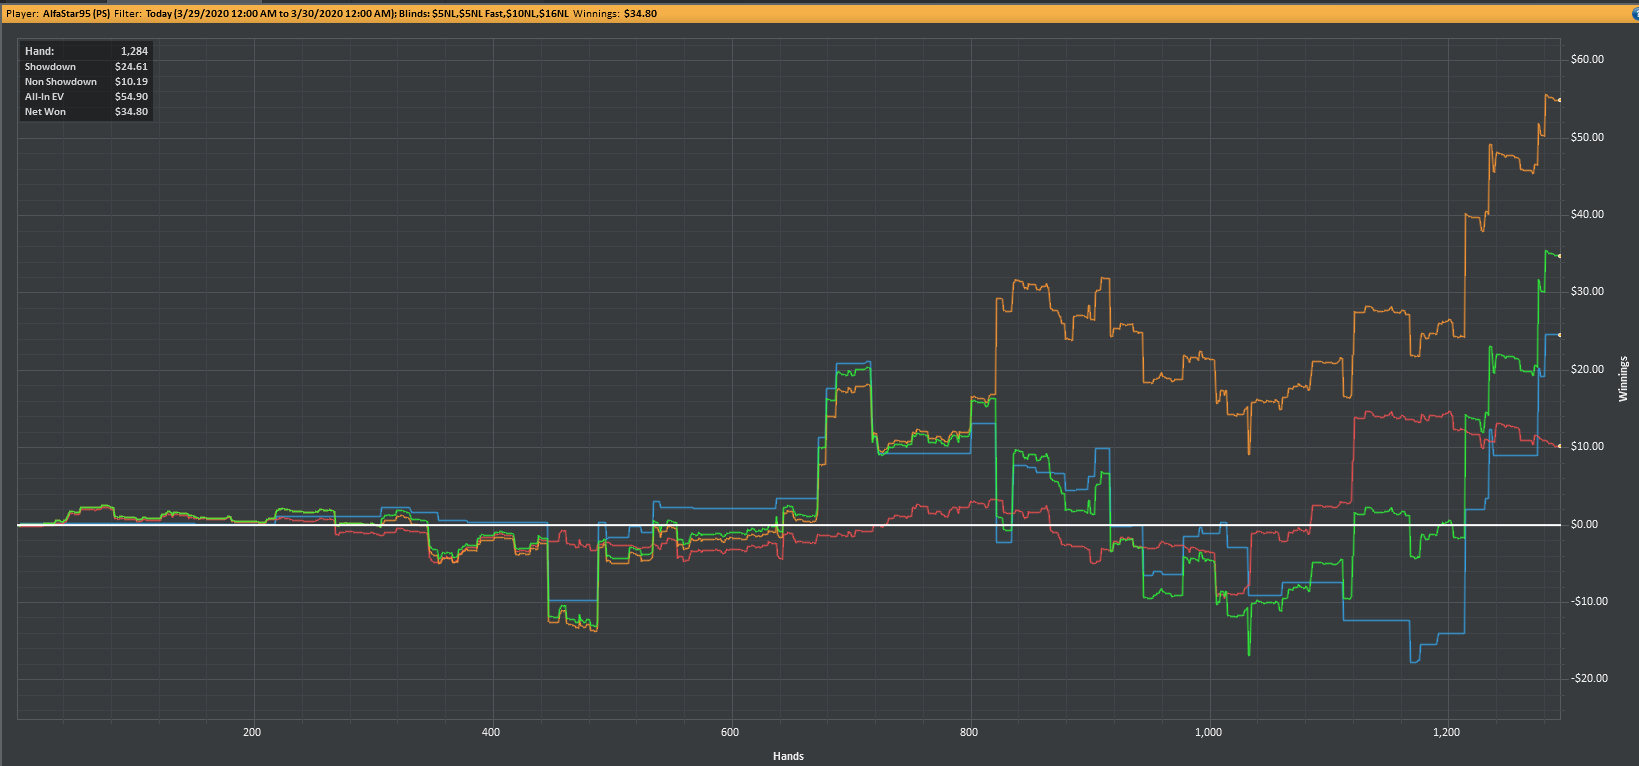Click the Showdown legend label
Viewport: 1639px width, 766px height.
50,67
